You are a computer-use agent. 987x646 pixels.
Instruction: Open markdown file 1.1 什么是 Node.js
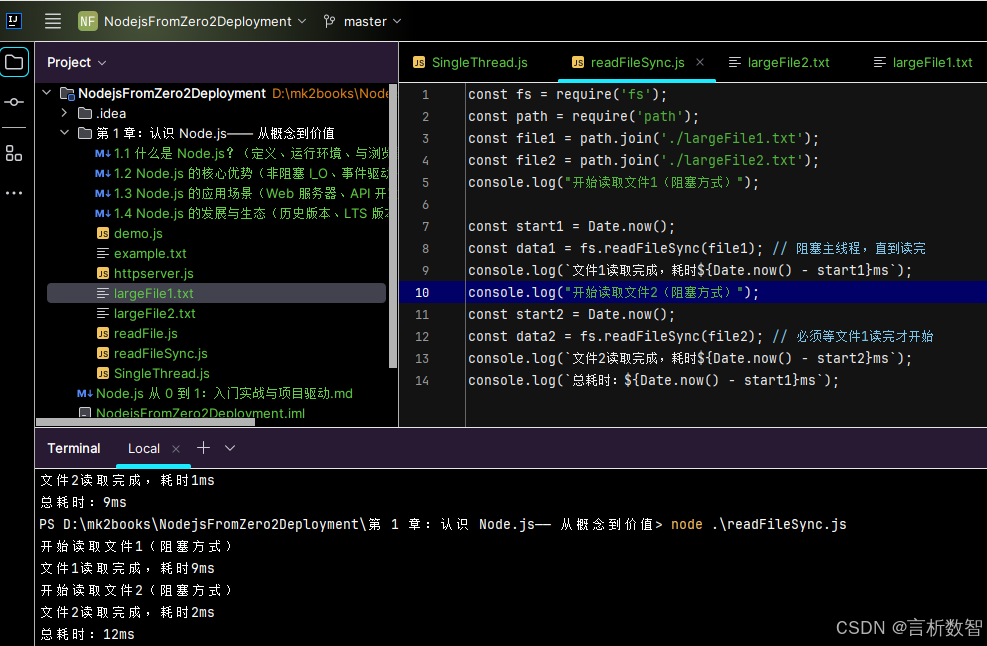coord(242,153)
